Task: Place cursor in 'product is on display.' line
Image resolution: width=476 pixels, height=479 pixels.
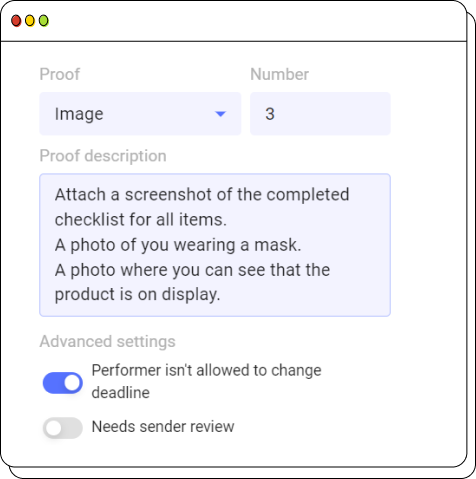Action: pyautogui.click(x=137, y=295)
